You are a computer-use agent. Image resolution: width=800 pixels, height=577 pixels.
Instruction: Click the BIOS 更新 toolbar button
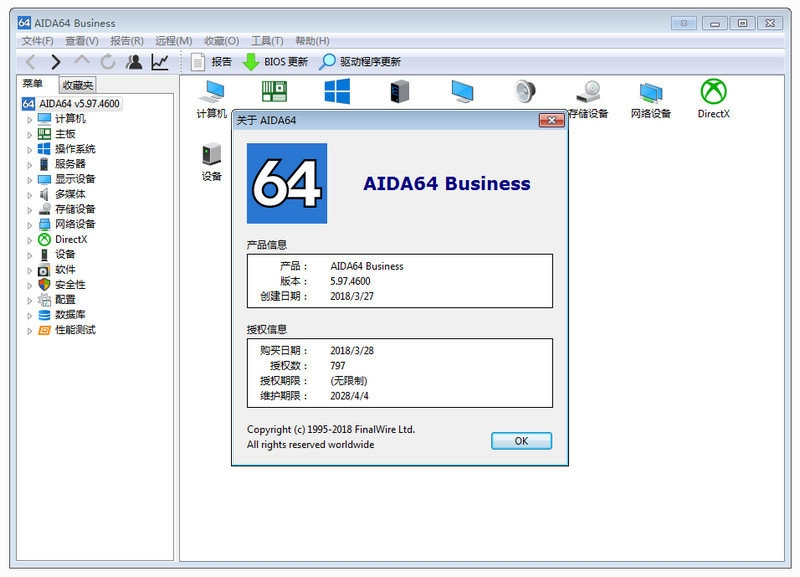(x=274, y=62)
